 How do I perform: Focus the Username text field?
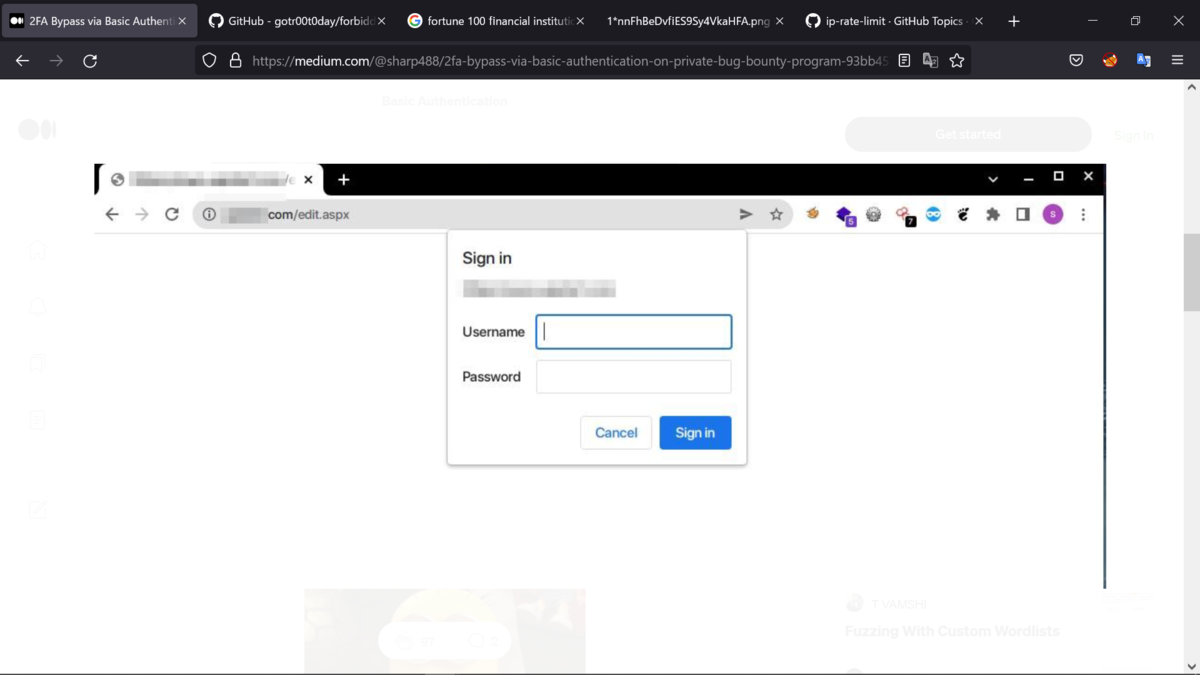(x=633, y=331)
